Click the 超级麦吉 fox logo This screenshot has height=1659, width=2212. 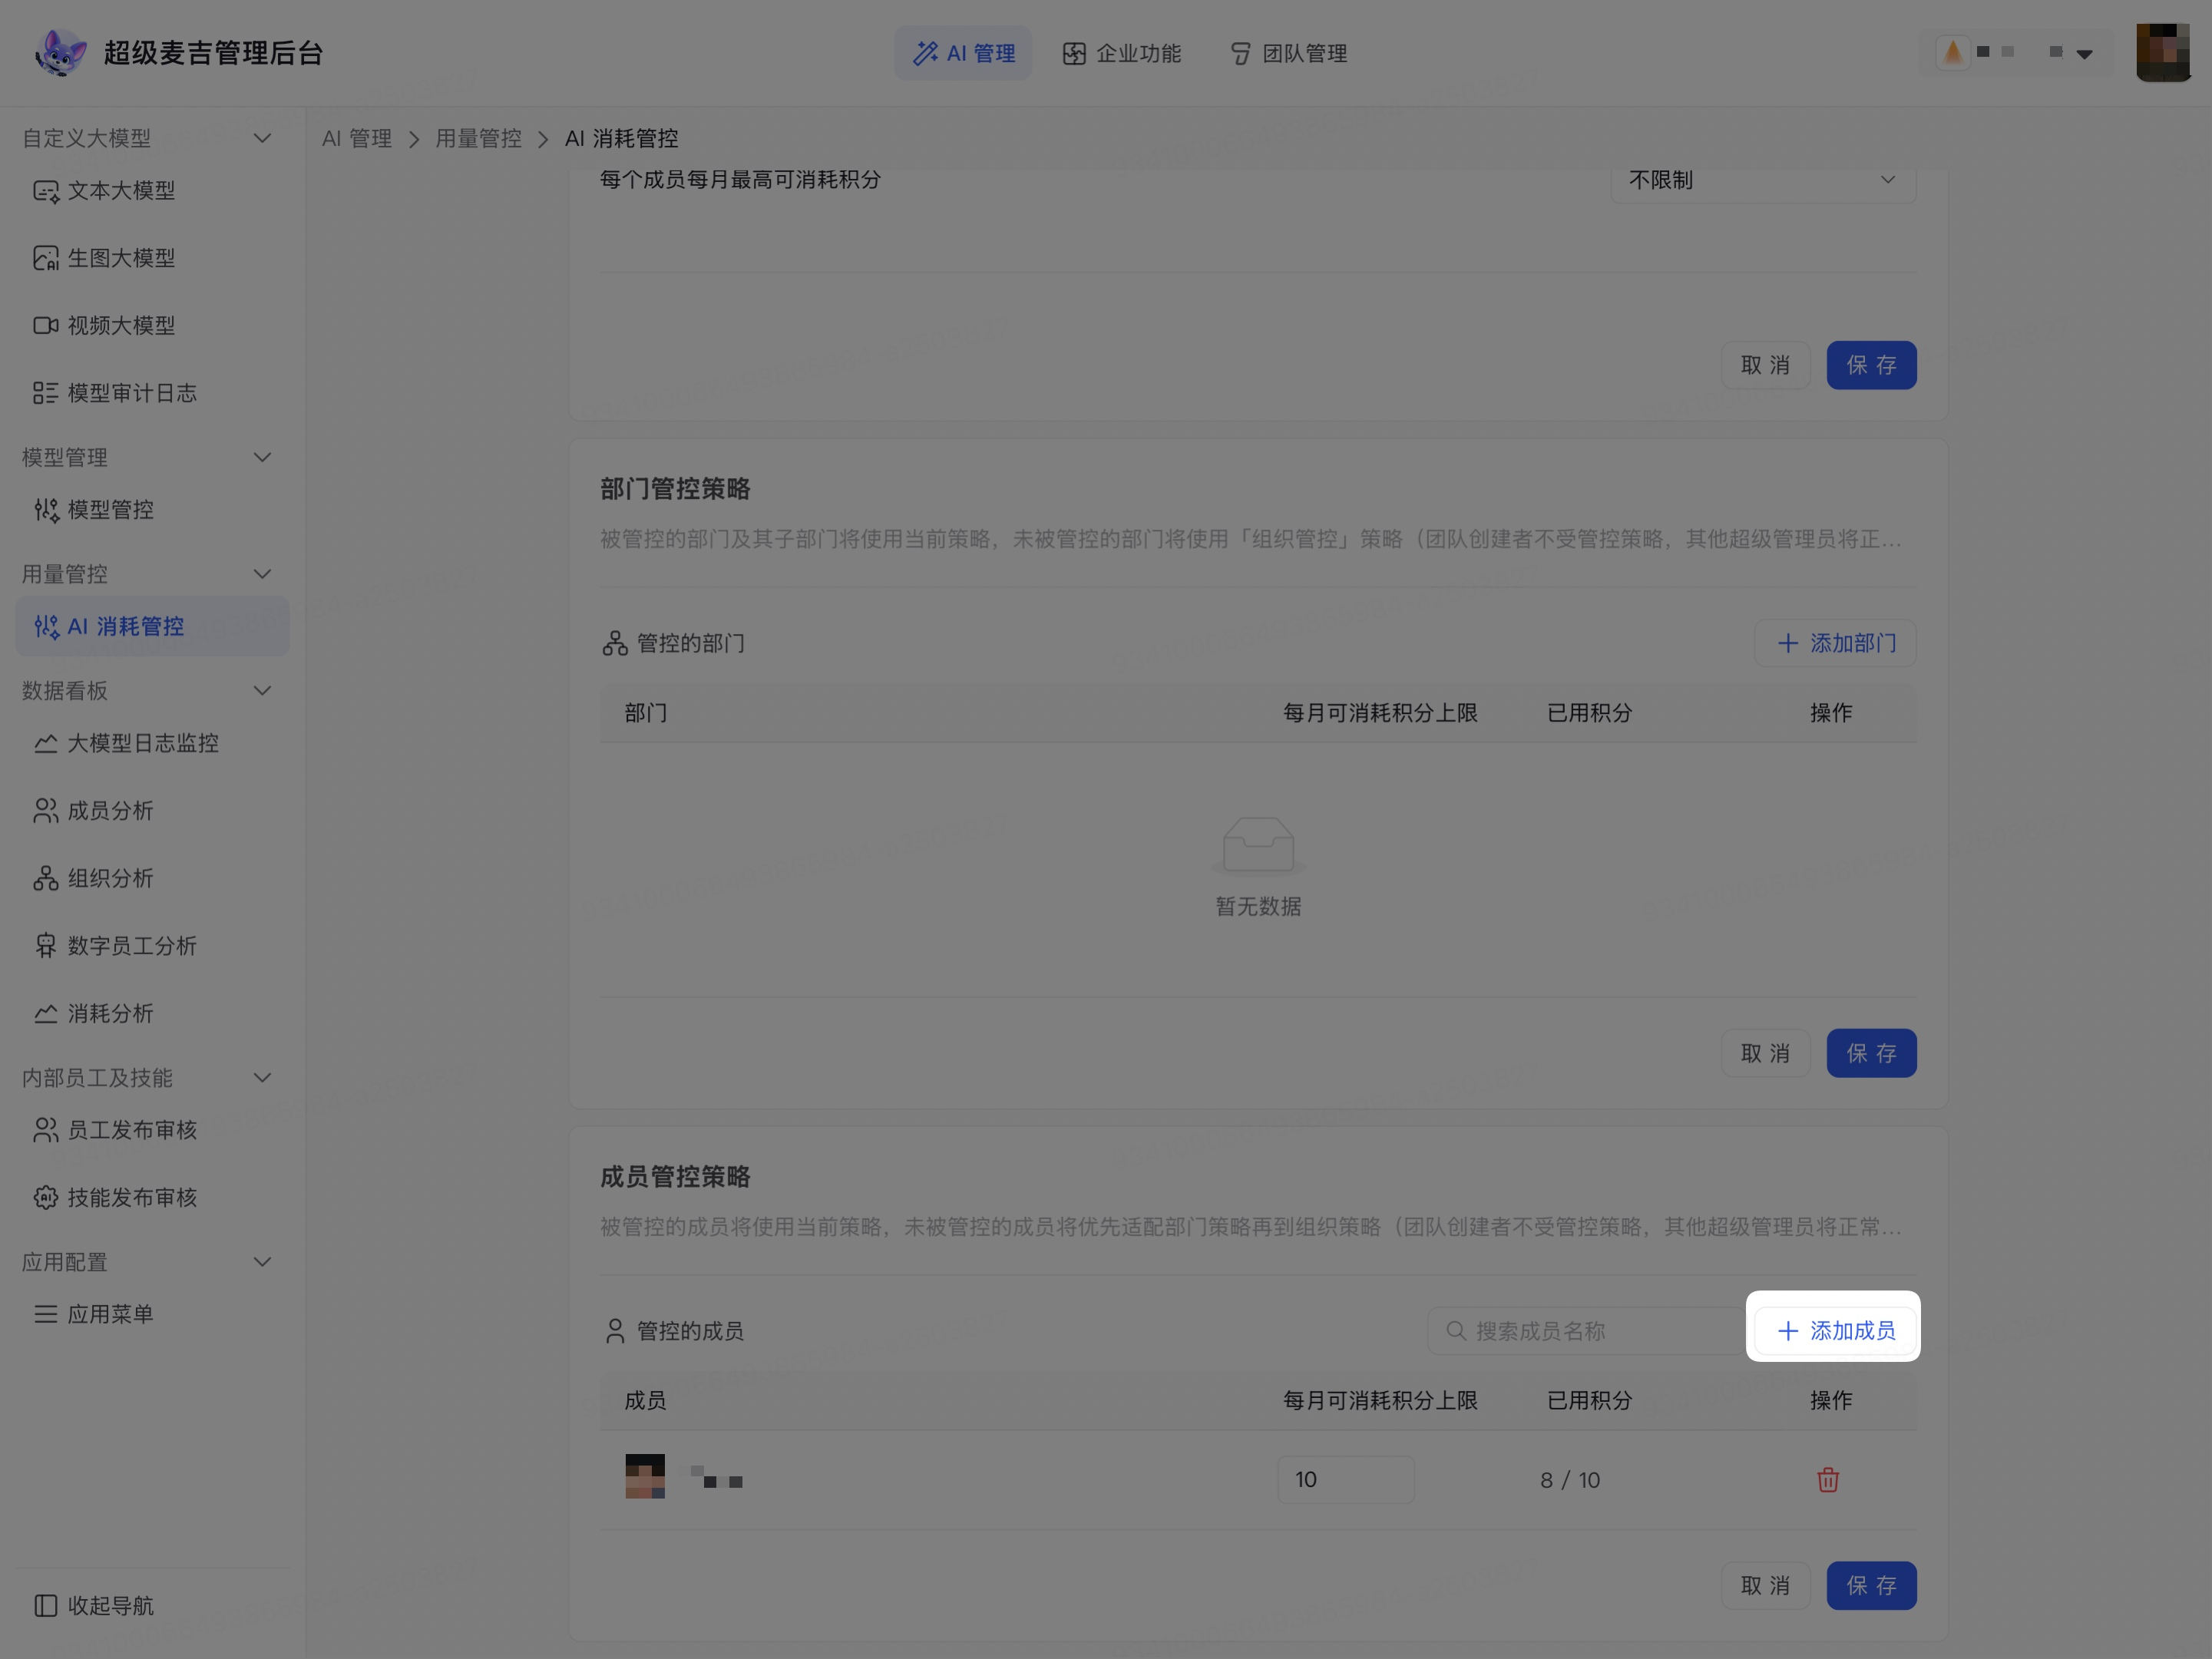pos(60,52)
